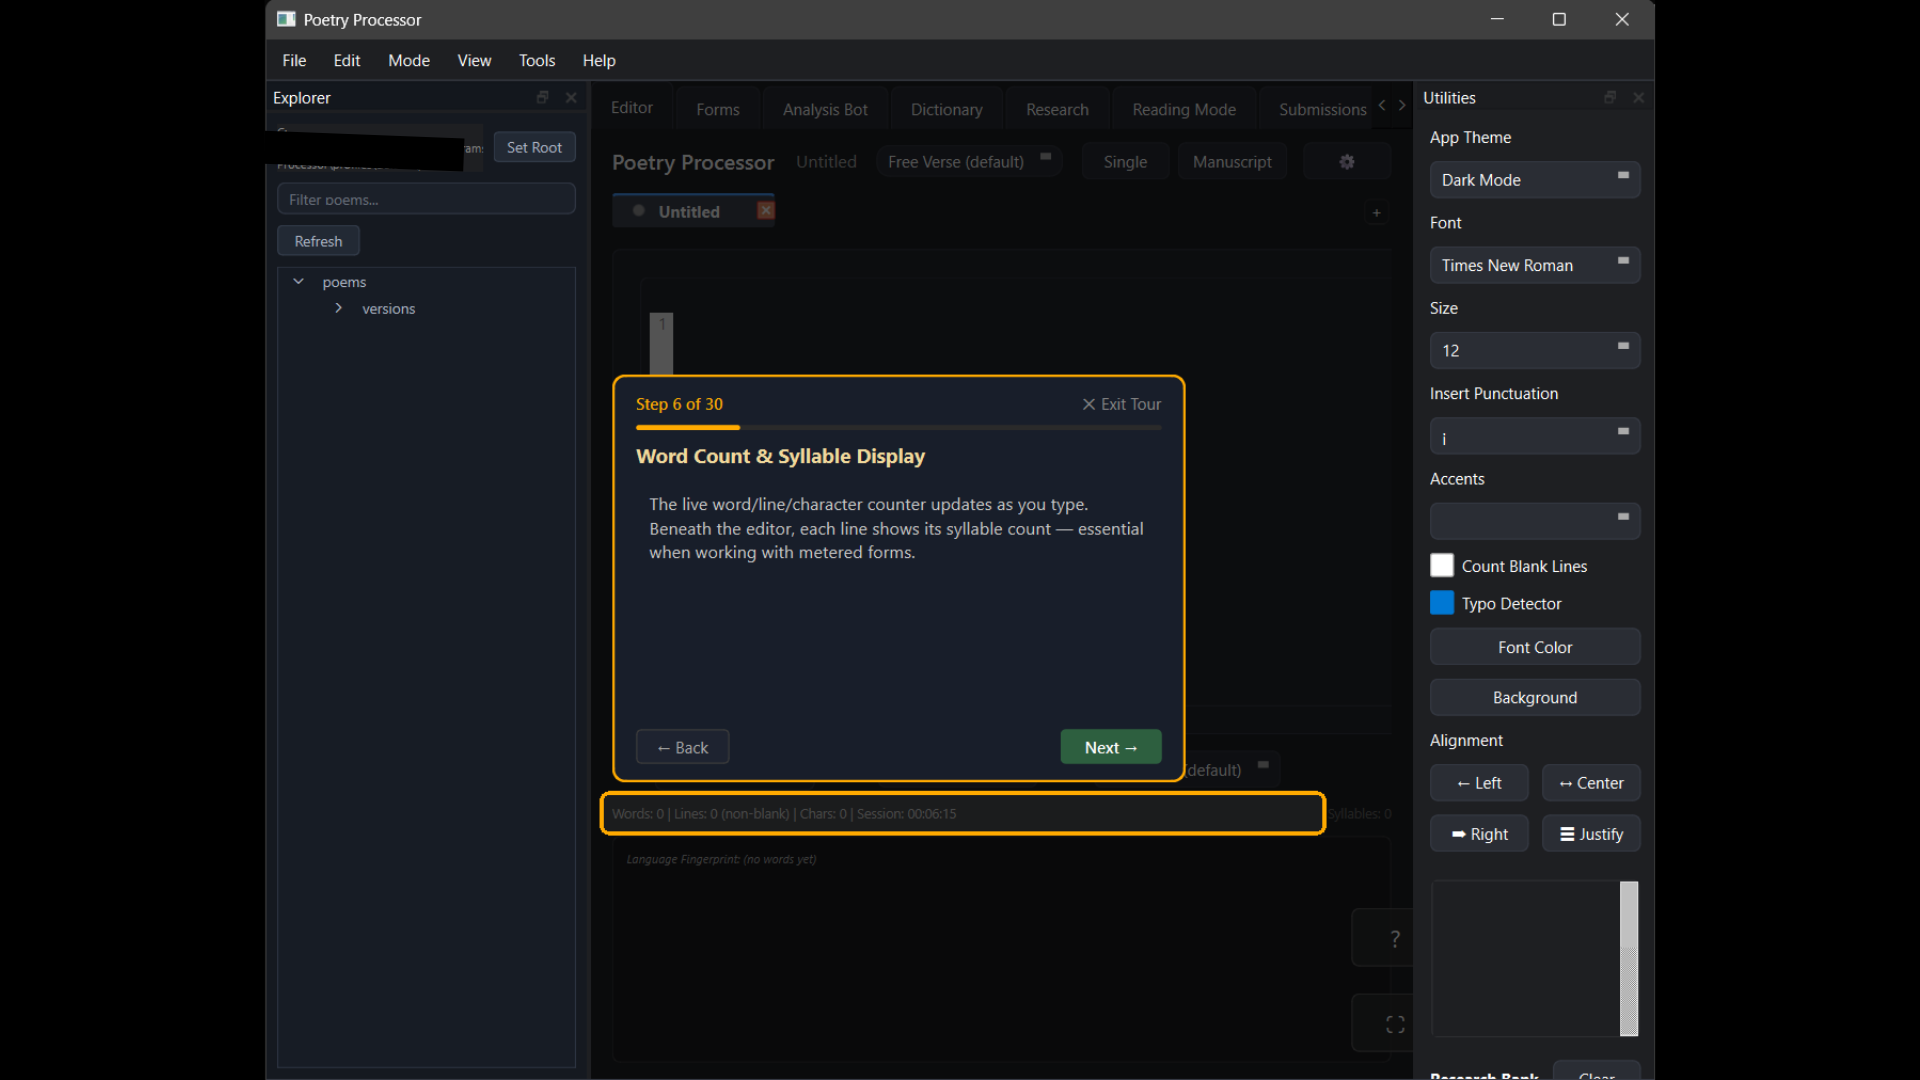Float the Explorer panel with the undock icon
Image resolution: width=1920 pixels, height=1080 pixels.
pyautogui.click(x=542, y=97)
